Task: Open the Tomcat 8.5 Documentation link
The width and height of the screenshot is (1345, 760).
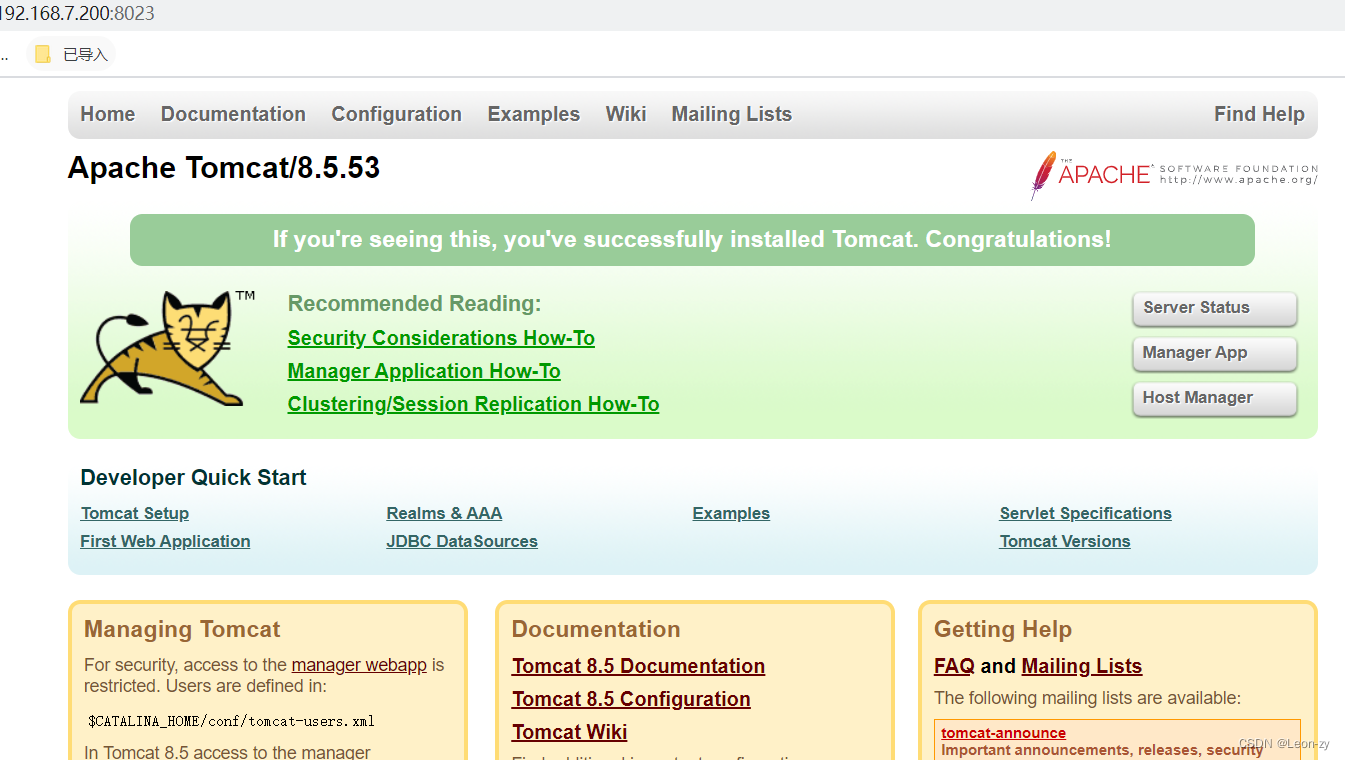Action: coord(638,666)
